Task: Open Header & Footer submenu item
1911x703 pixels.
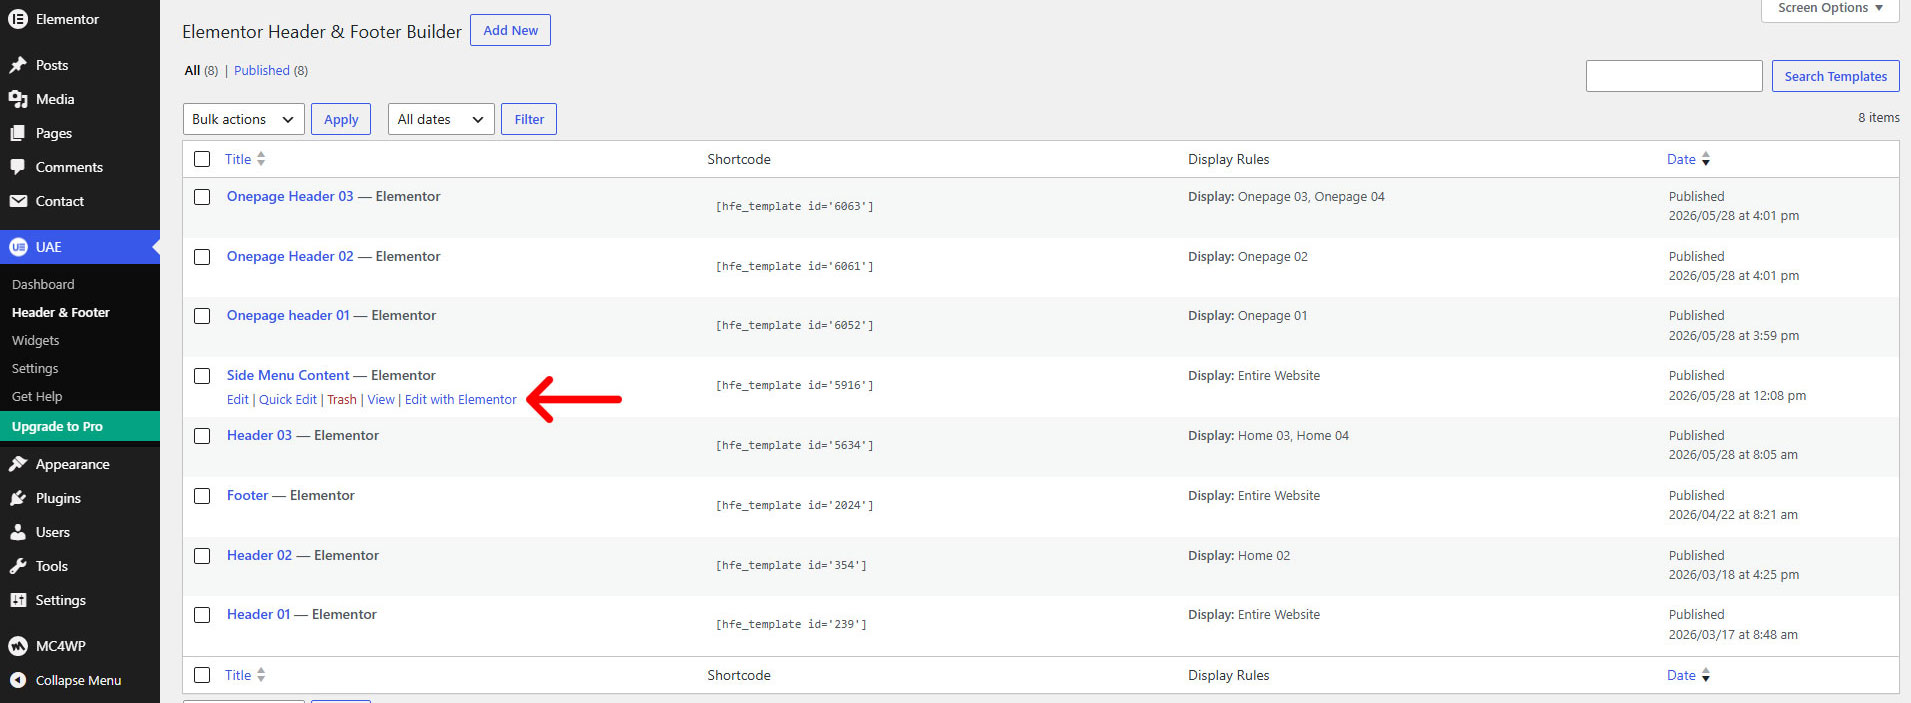Action: (61, 312)
